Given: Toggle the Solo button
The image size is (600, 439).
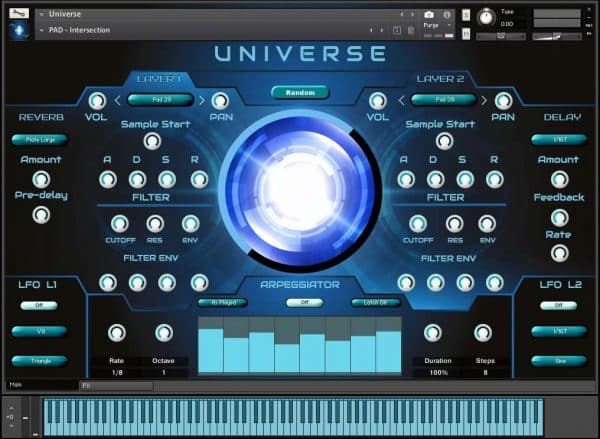Looking at the screenshot, I should (x=466, y=15).
